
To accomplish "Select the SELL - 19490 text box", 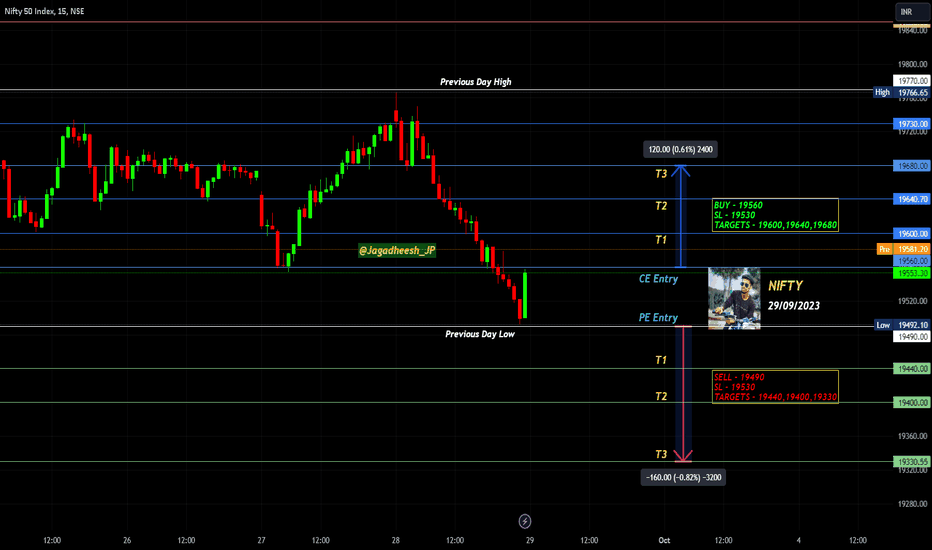I will [775, 387].
